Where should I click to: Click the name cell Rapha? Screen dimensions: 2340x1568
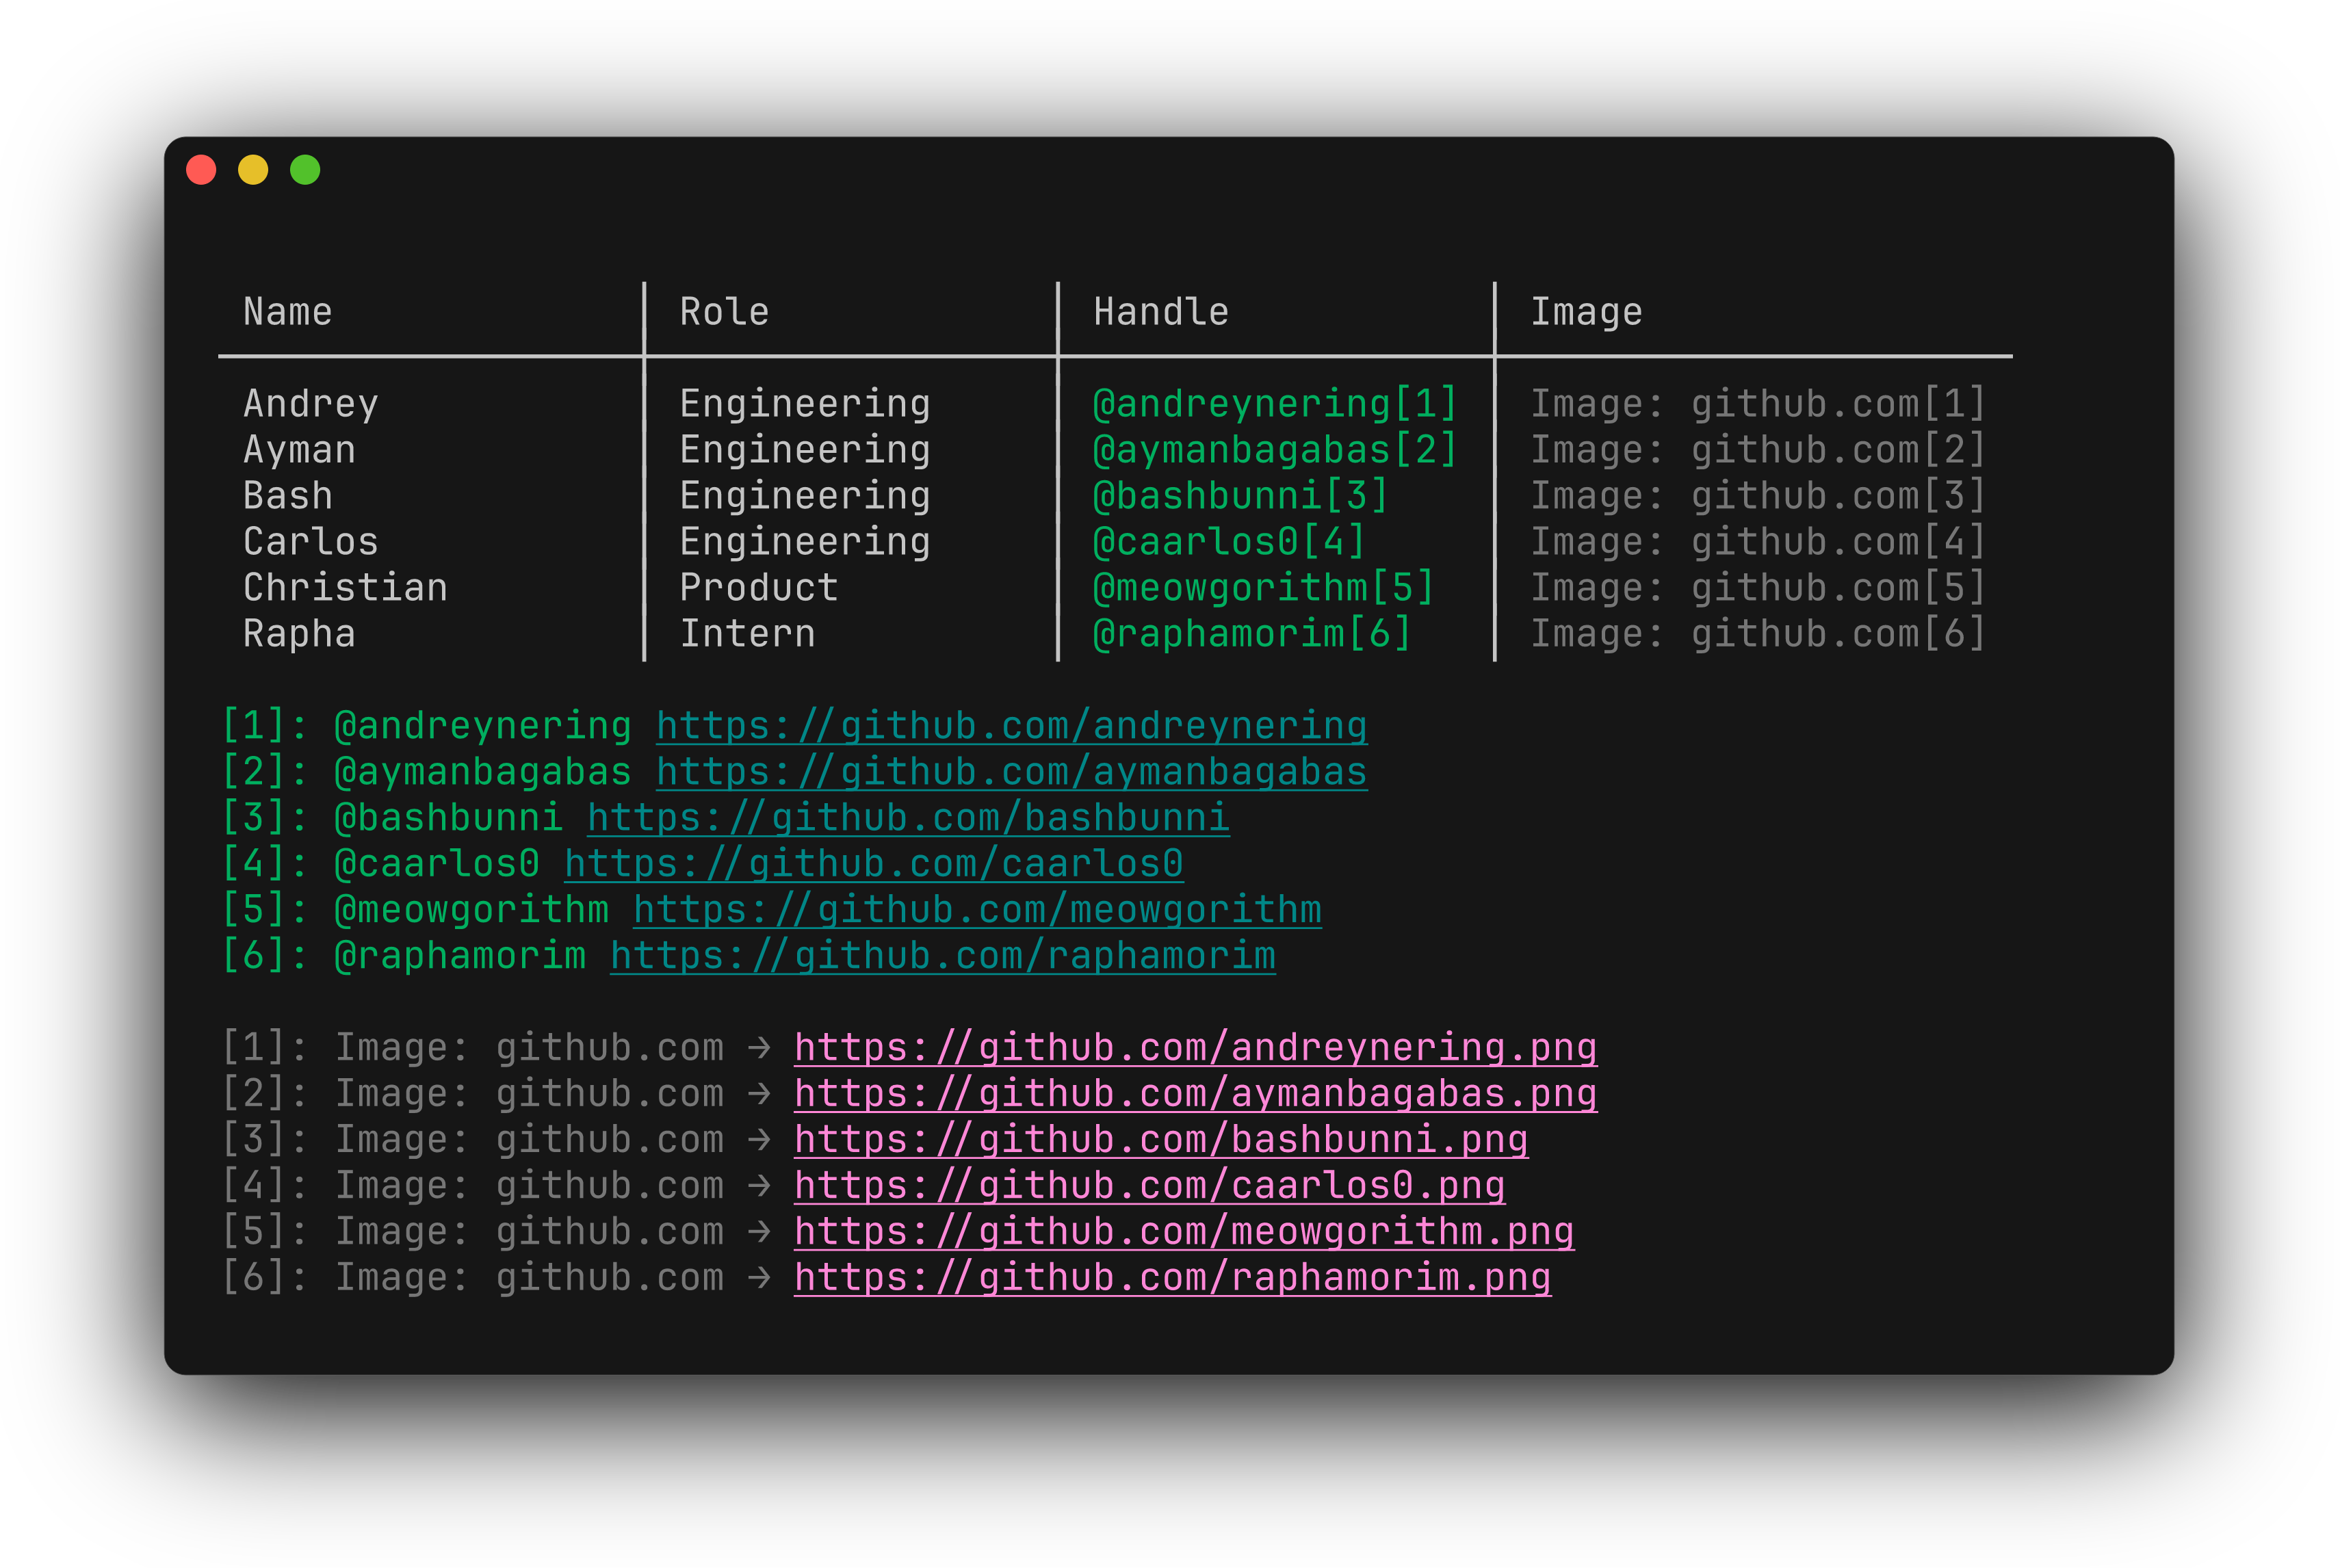click(x=300, y=634)
